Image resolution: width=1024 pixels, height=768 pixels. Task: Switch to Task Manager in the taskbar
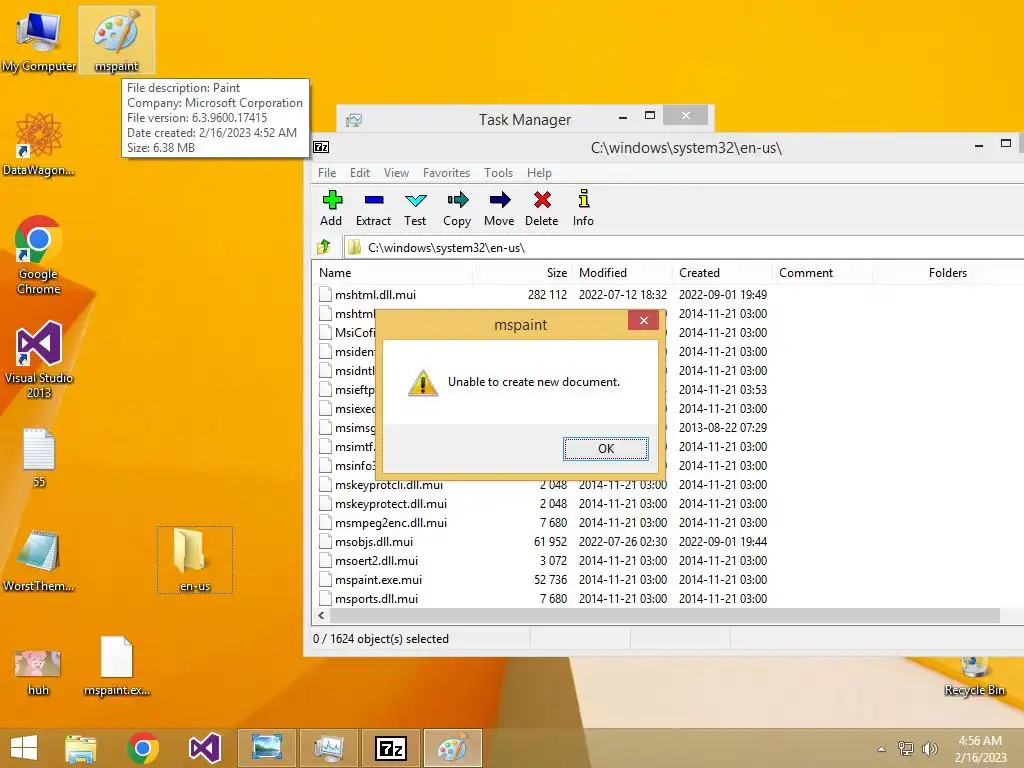tap(328, 748)
